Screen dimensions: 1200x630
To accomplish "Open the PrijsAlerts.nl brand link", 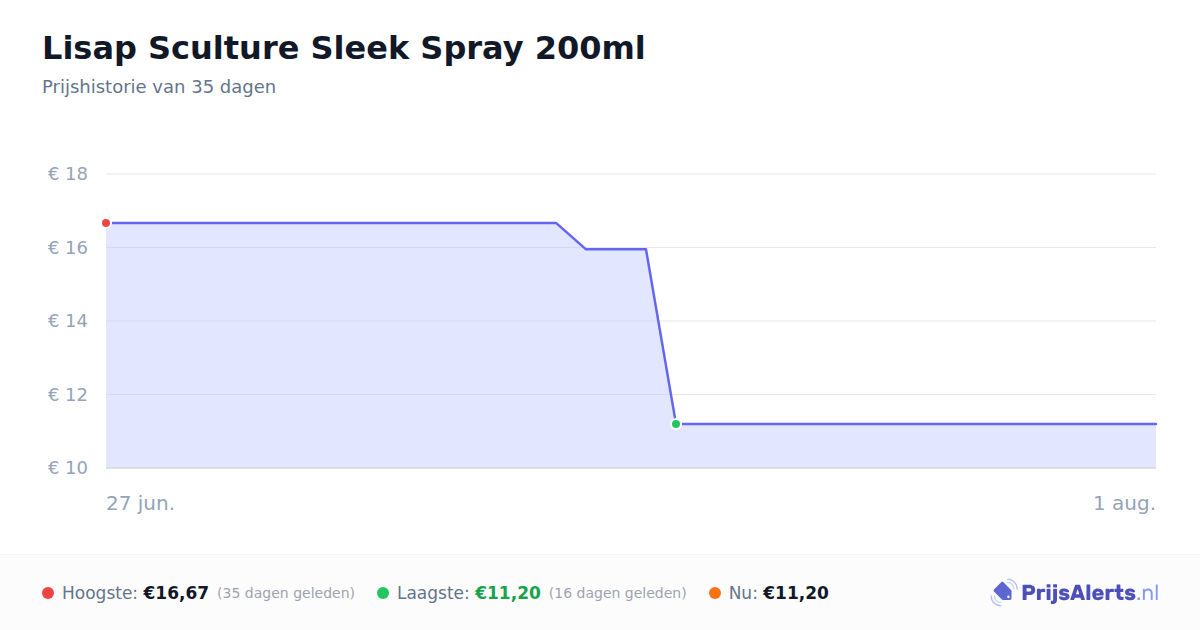I will click(x=1074, y=593).
